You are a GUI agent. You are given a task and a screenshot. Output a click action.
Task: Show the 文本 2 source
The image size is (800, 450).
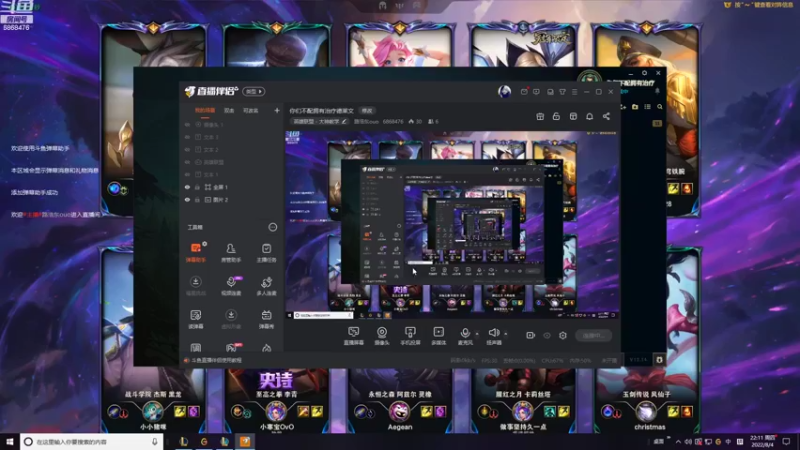187,149
